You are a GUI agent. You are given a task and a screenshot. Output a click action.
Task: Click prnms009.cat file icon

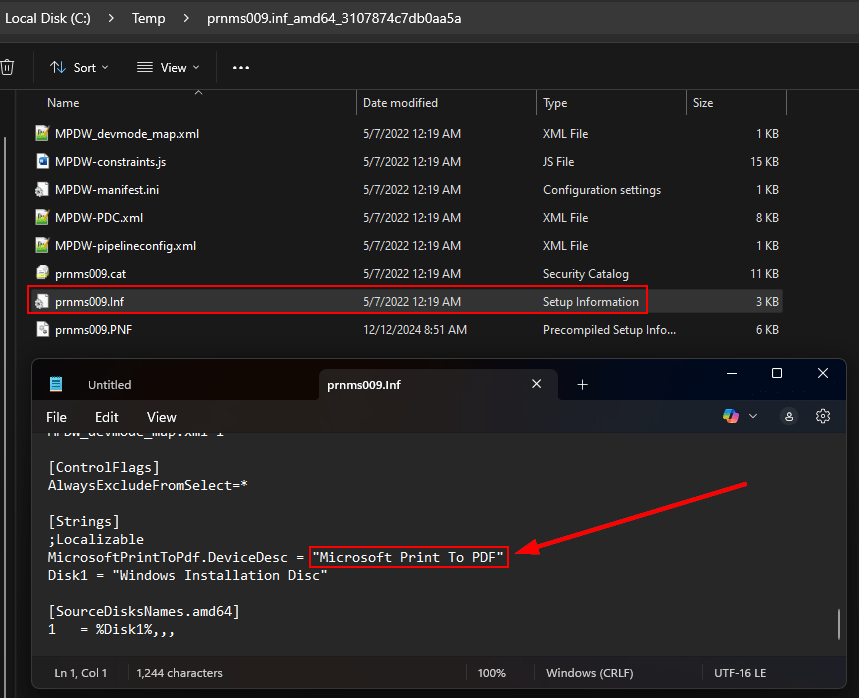[42, 273]
